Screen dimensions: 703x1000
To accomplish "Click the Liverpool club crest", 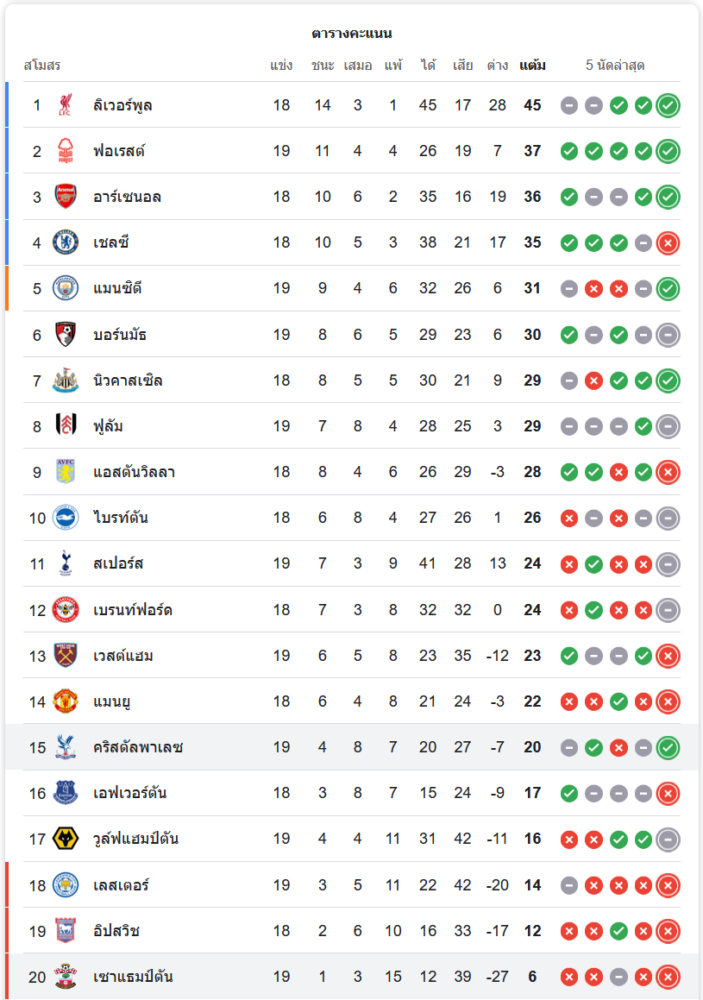I will 65,105.
